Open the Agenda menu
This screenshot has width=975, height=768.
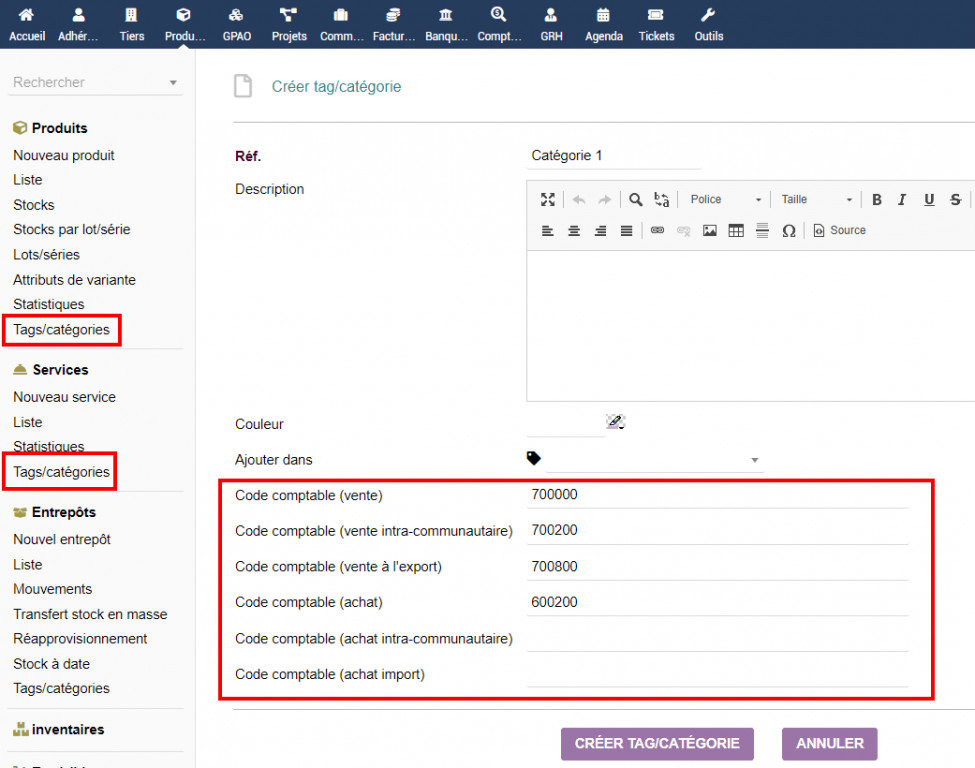[x=603, y=24]
